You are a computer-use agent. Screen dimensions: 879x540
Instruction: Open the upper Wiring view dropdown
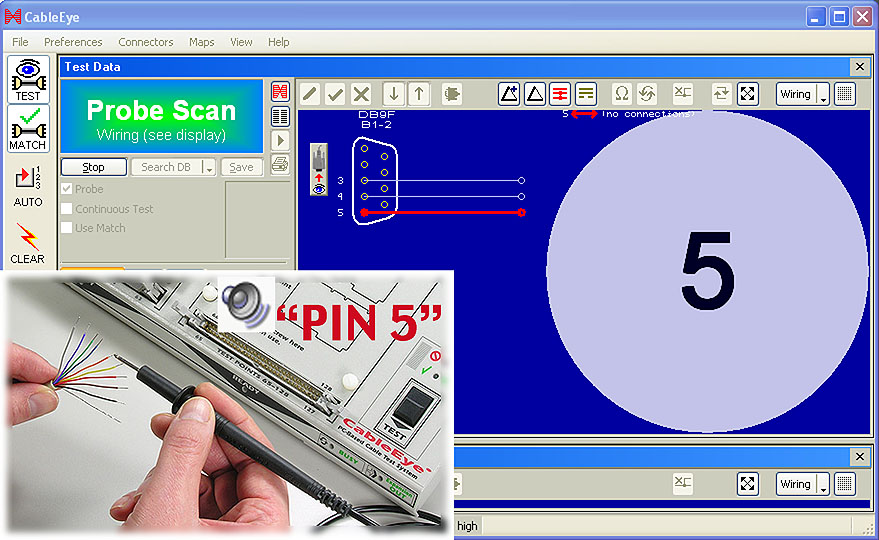[x=823, y=94]
